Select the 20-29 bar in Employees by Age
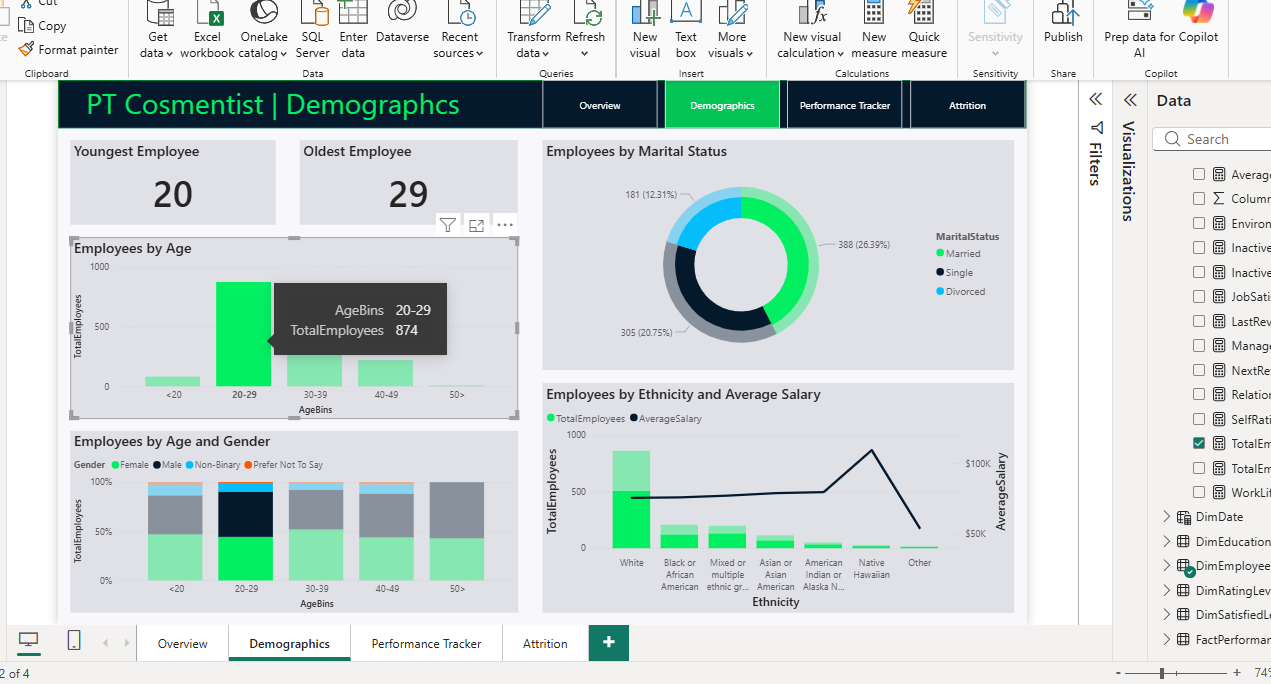 (x=244, y=334)
